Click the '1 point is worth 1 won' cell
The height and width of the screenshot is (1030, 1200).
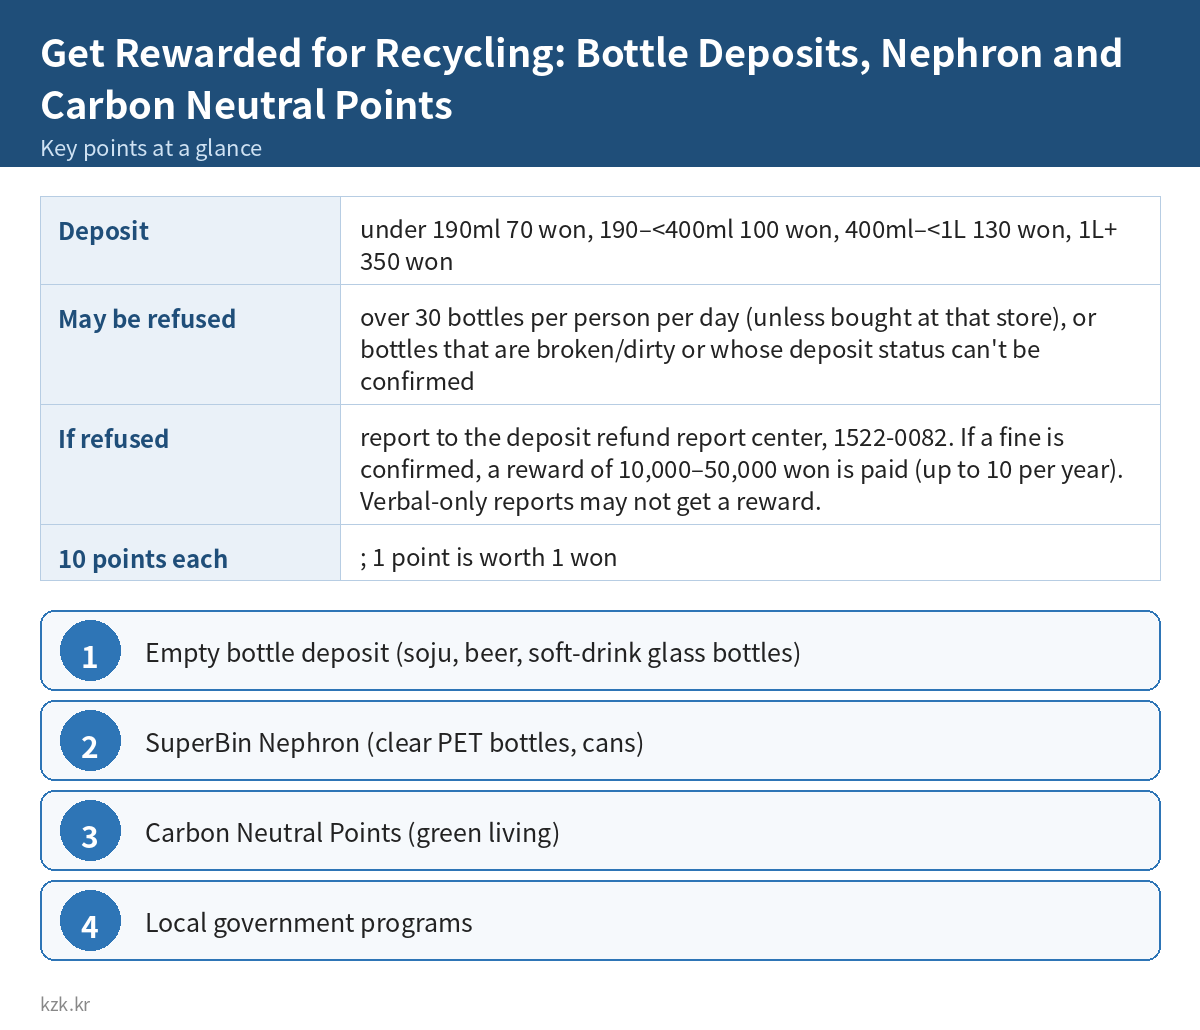click(x=750, y=553)
